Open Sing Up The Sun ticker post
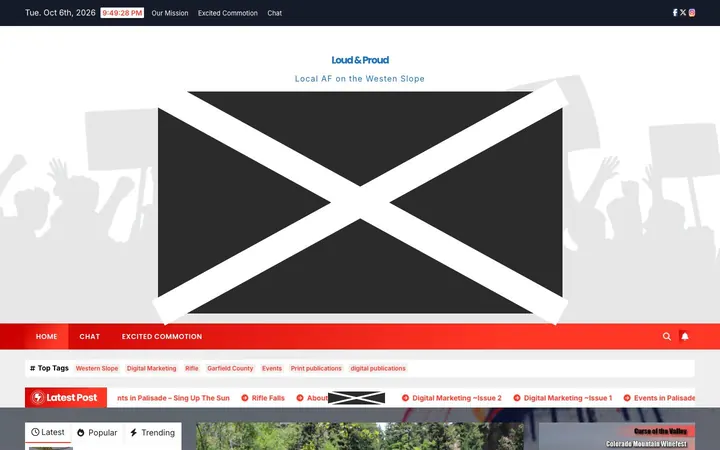Screen dimensions: 720x450 173,398
